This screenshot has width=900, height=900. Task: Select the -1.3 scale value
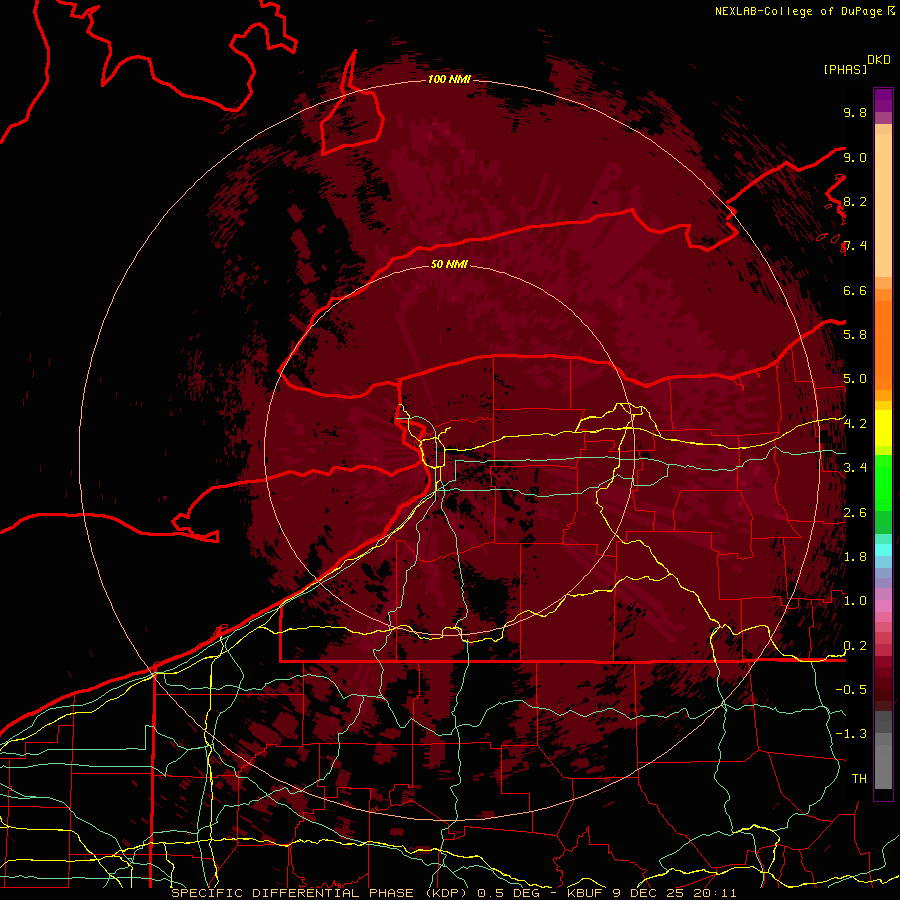[x=851, y=734]
